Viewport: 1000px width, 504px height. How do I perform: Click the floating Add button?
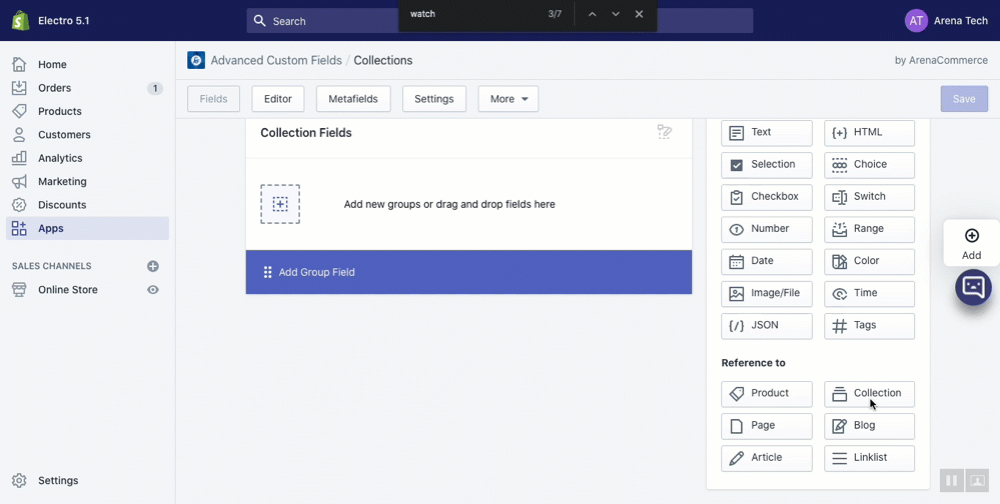(971, 243)
